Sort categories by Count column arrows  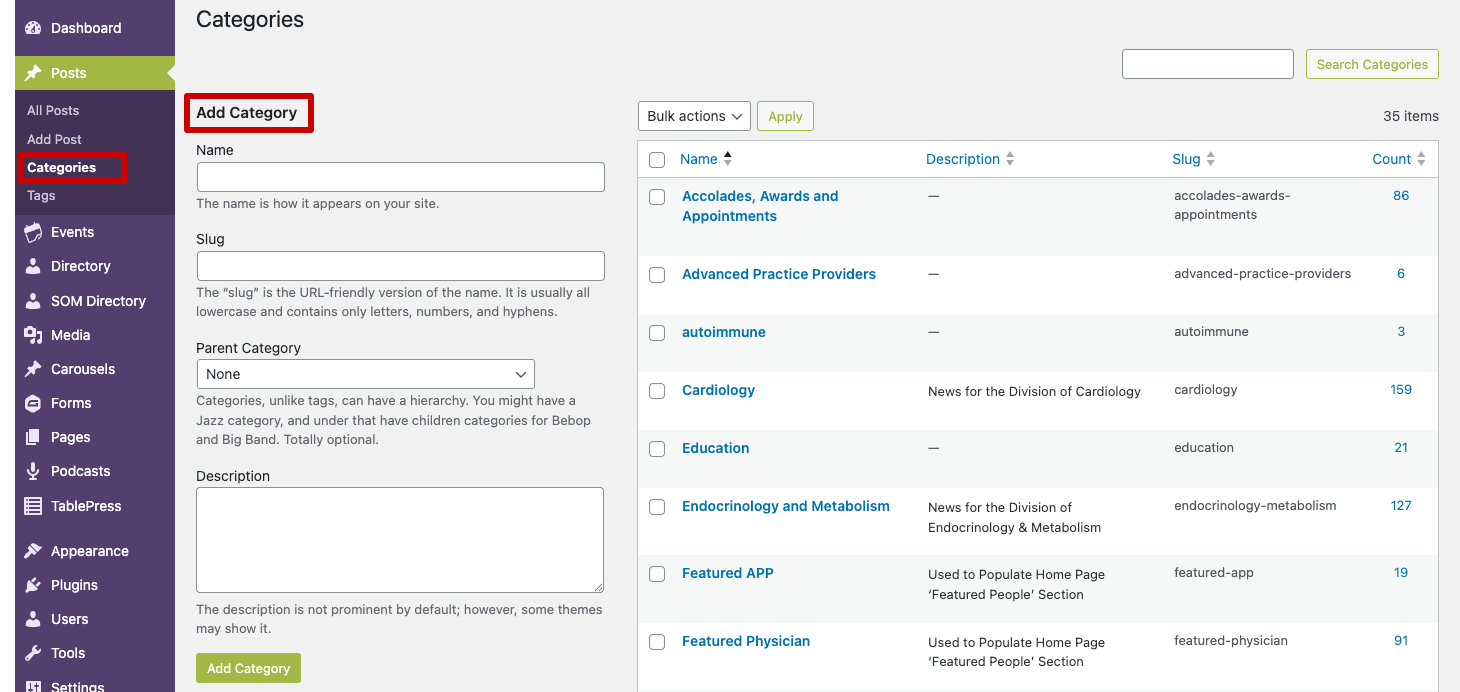1421,159
